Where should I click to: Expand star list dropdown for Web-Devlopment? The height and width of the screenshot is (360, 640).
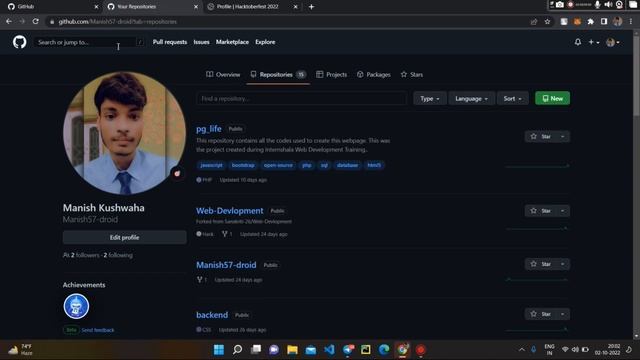[563, 211]
